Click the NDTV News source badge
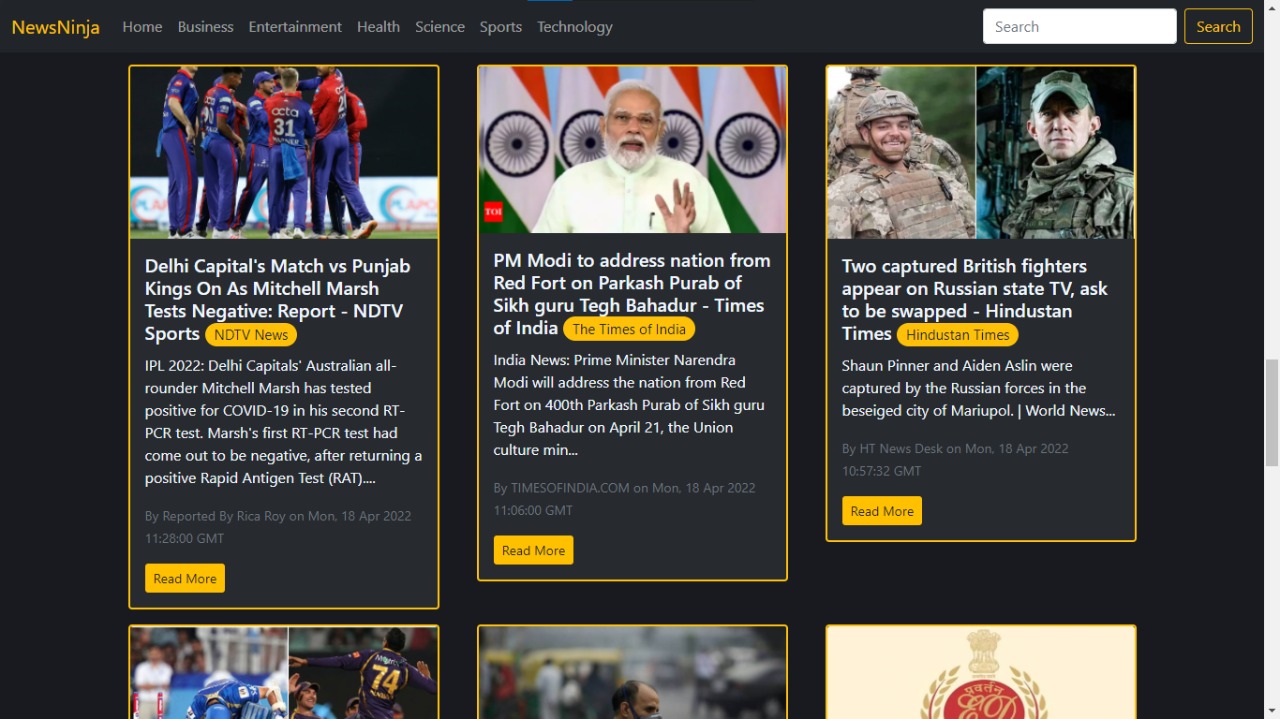 click(x=251, y=335)
